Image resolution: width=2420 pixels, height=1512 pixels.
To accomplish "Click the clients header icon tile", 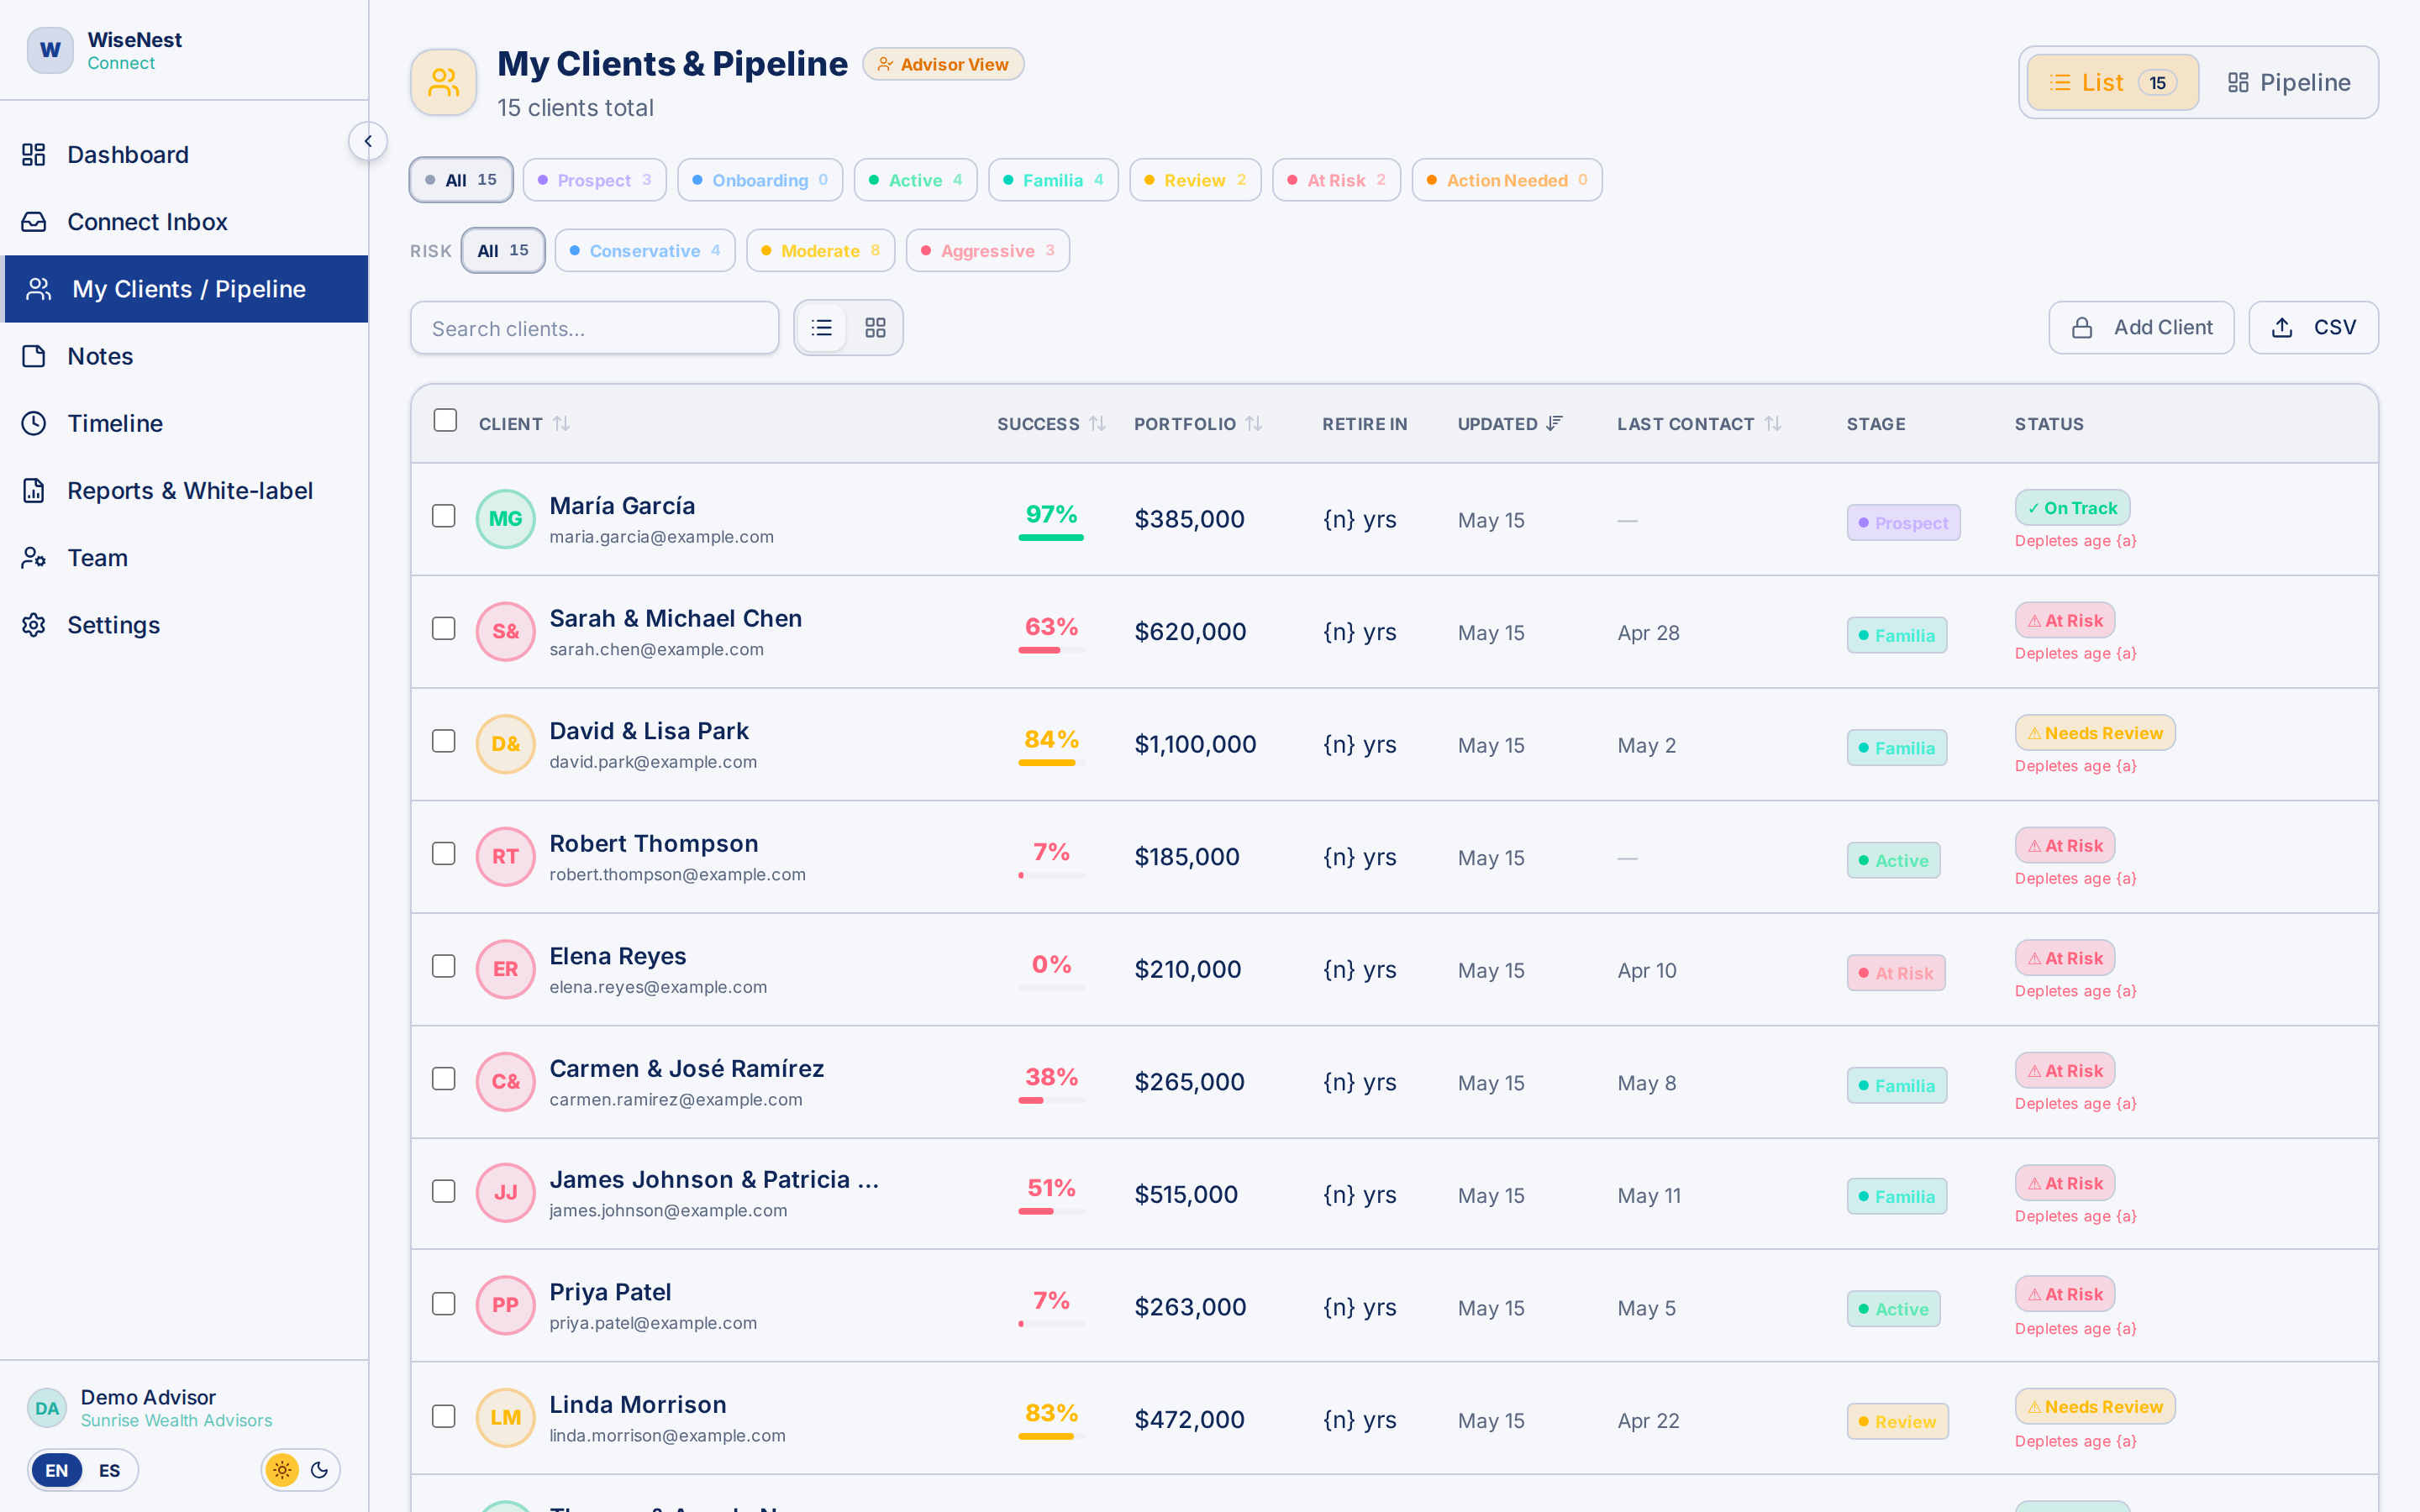I will point(443,82).
